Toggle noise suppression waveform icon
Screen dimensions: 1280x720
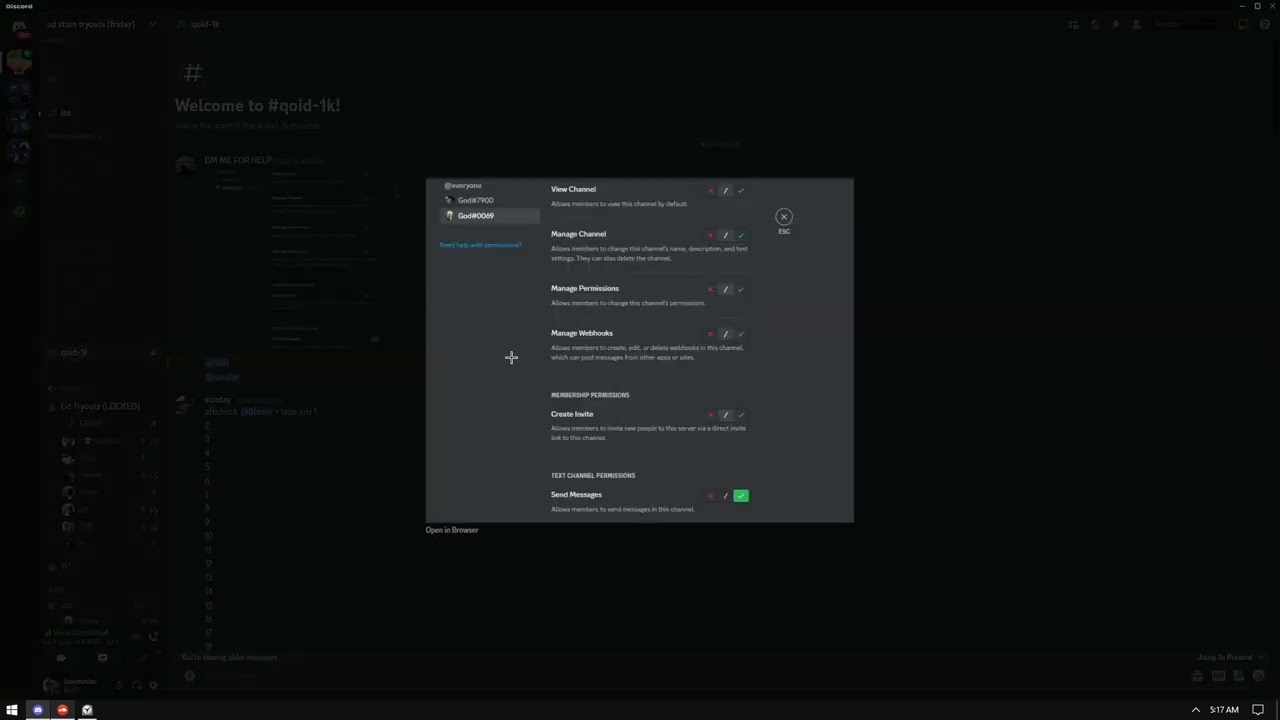tap(137, 636)
